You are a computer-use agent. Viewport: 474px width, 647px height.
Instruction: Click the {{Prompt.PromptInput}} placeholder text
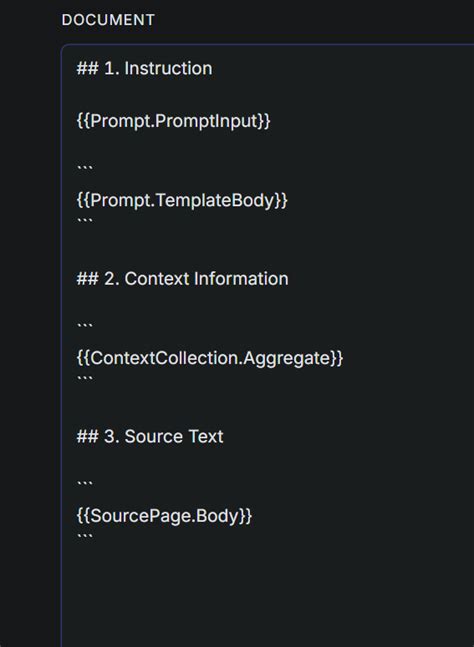(x=173, y=121)
